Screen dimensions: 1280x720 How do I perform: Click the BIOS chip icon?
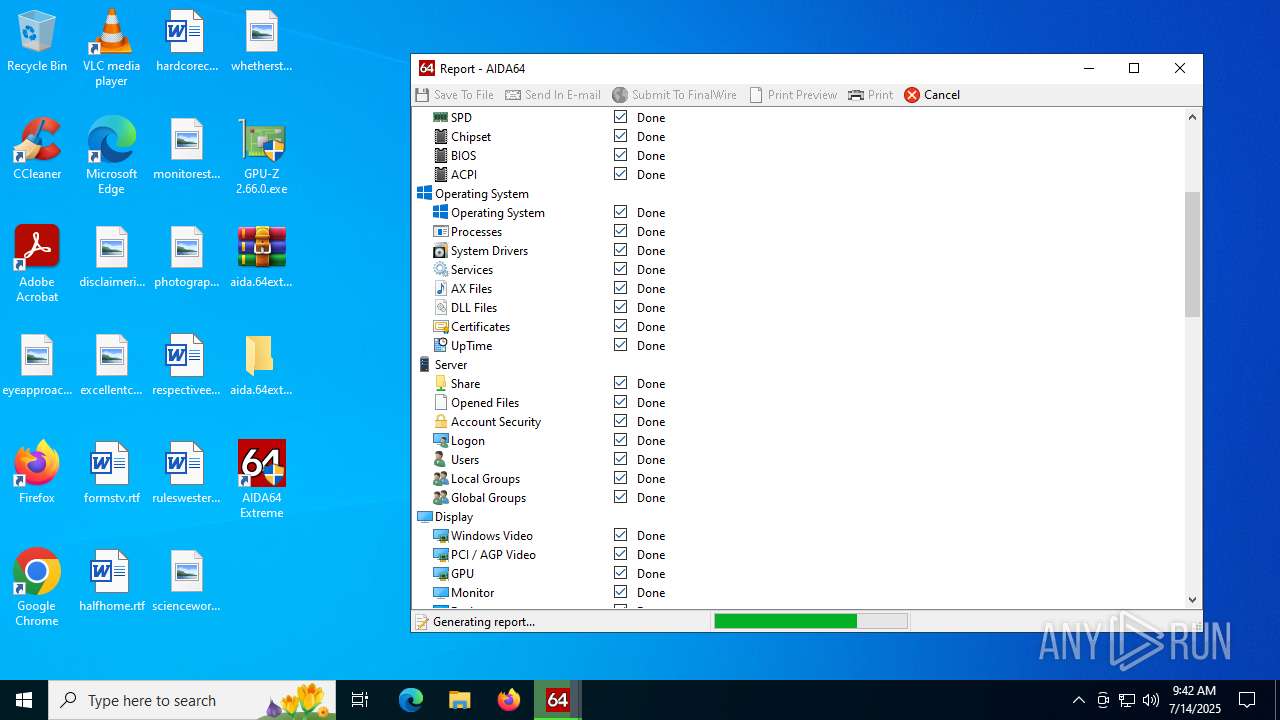(x=440, y=155)
